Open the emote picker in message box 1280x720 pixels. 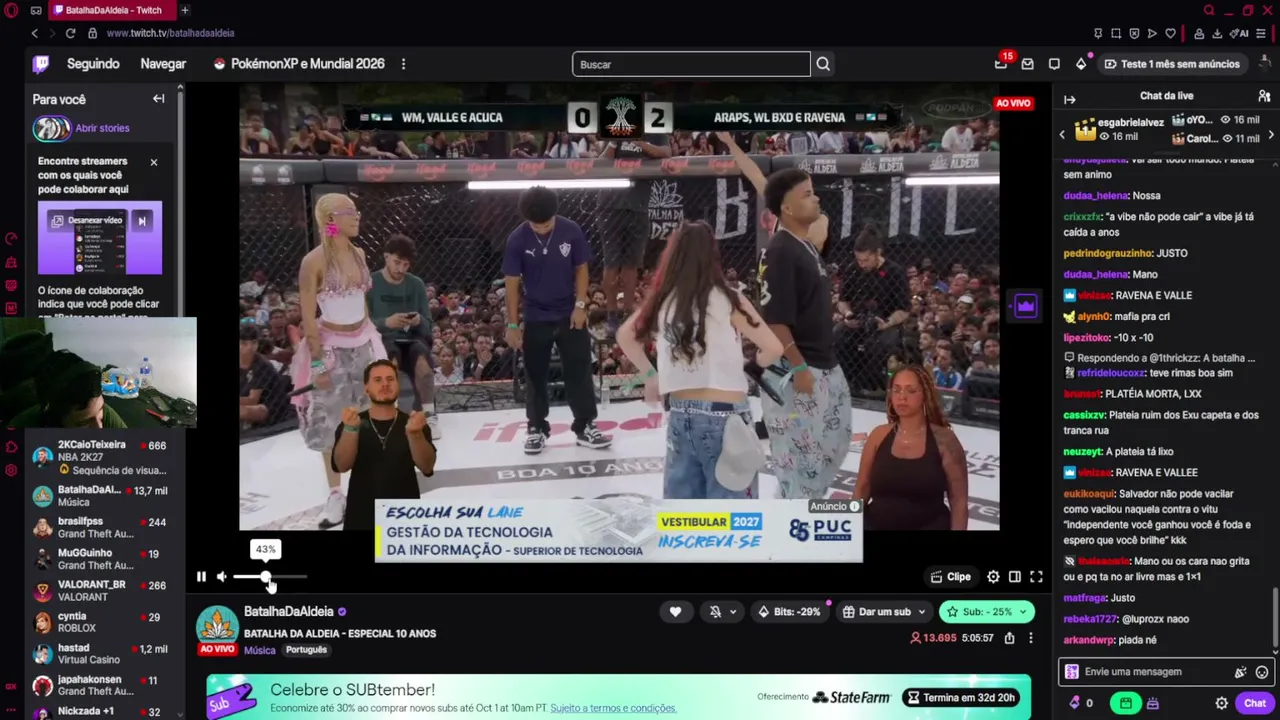[1262, 672]
